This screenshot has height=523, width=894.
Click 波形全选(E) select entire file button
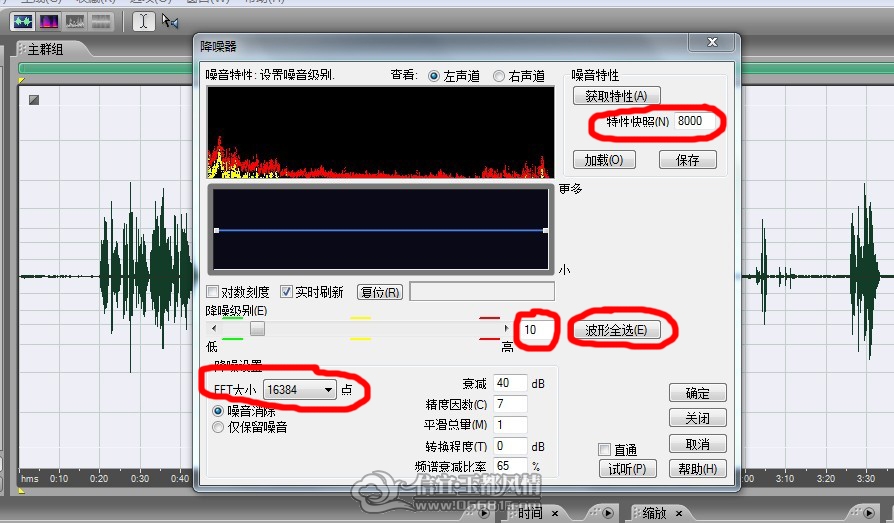coord(616,330)
